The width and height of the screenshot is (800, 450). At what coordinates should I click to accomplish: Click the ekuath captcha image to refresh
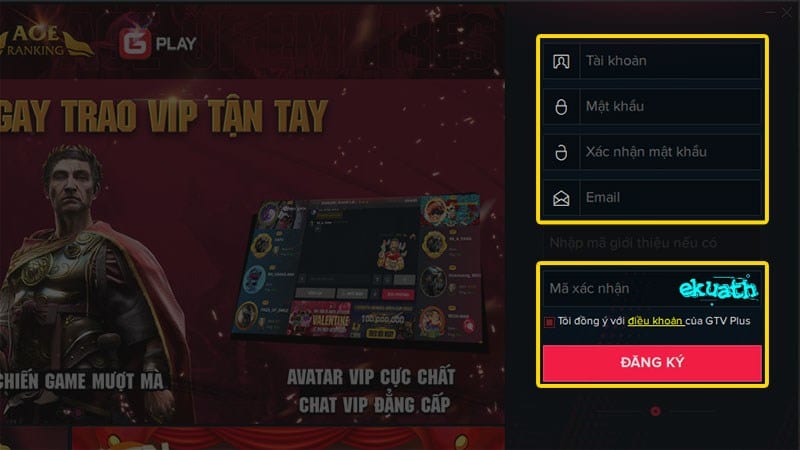click(x=718, y=288)
